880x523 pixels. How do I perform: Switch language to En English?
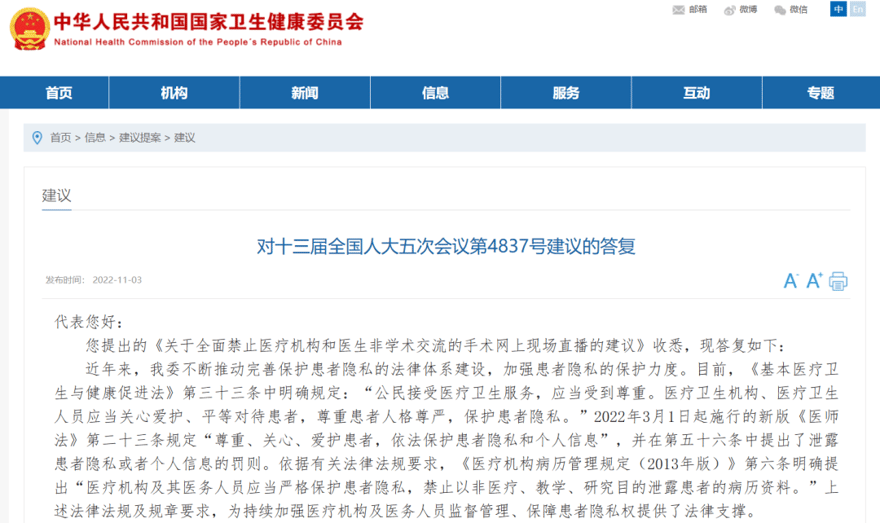pyautogui.click(x=858, y=9)
